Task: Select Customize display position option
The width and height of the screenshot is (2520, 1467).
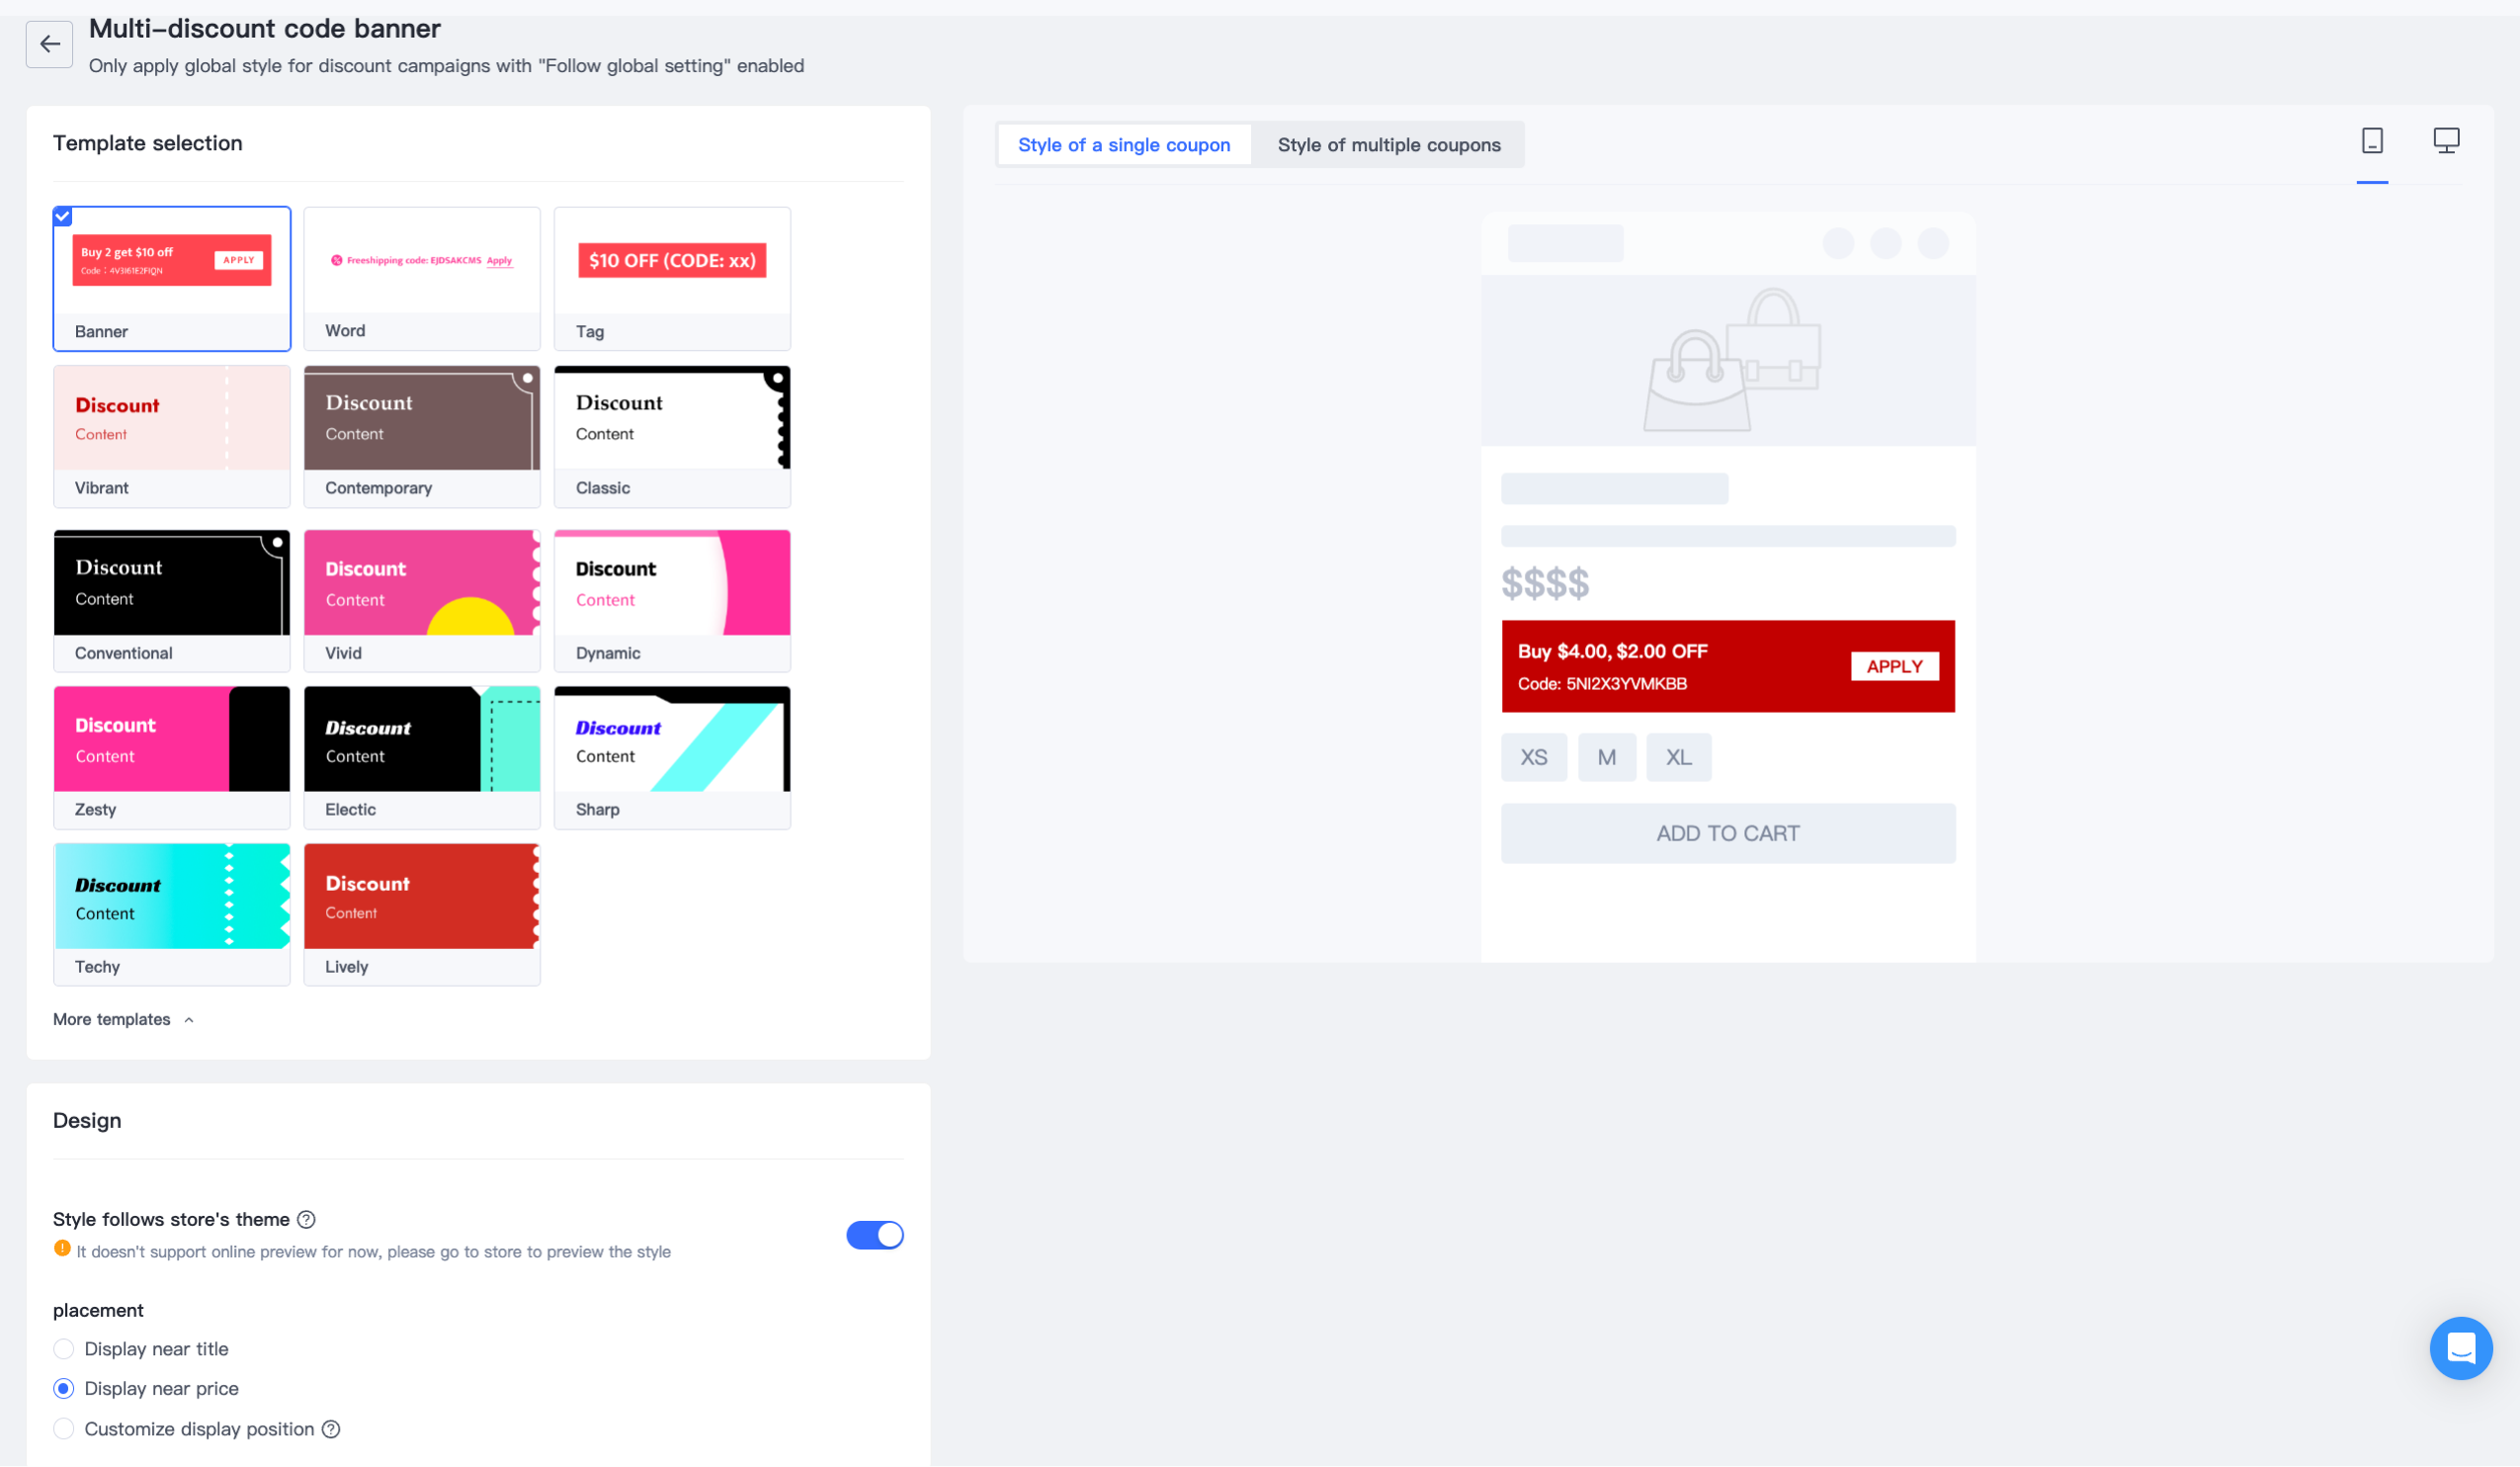Action: [64, 1429]
